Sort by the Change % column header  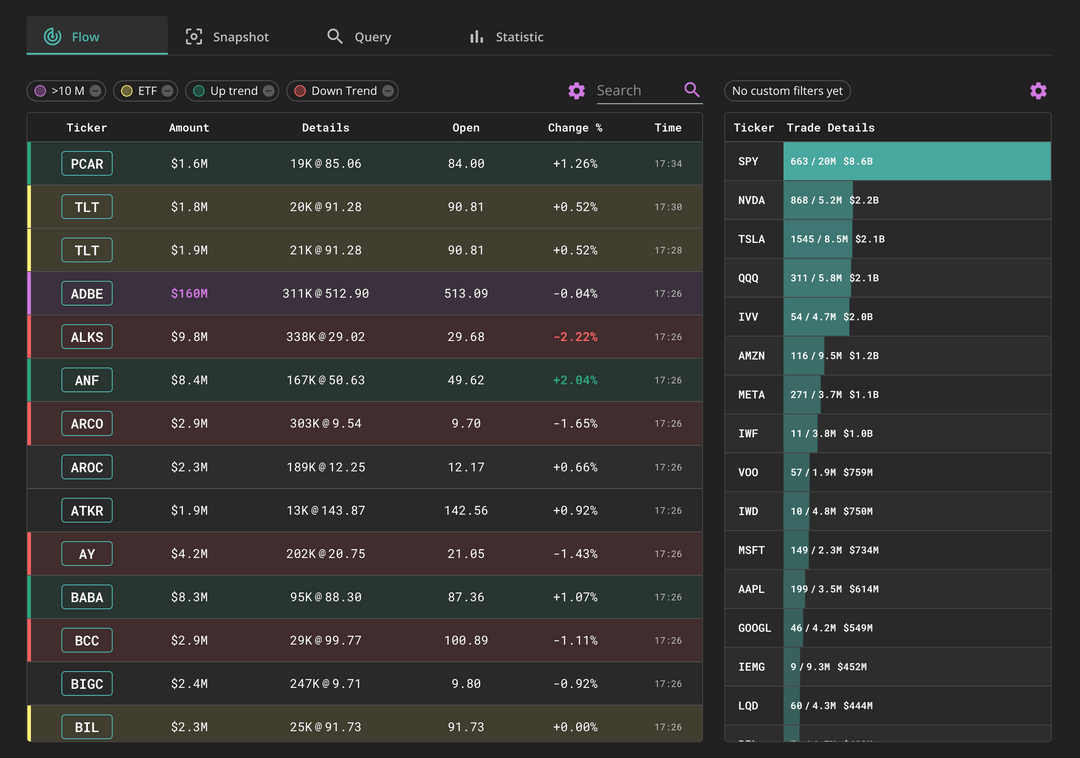pos(575,127)
